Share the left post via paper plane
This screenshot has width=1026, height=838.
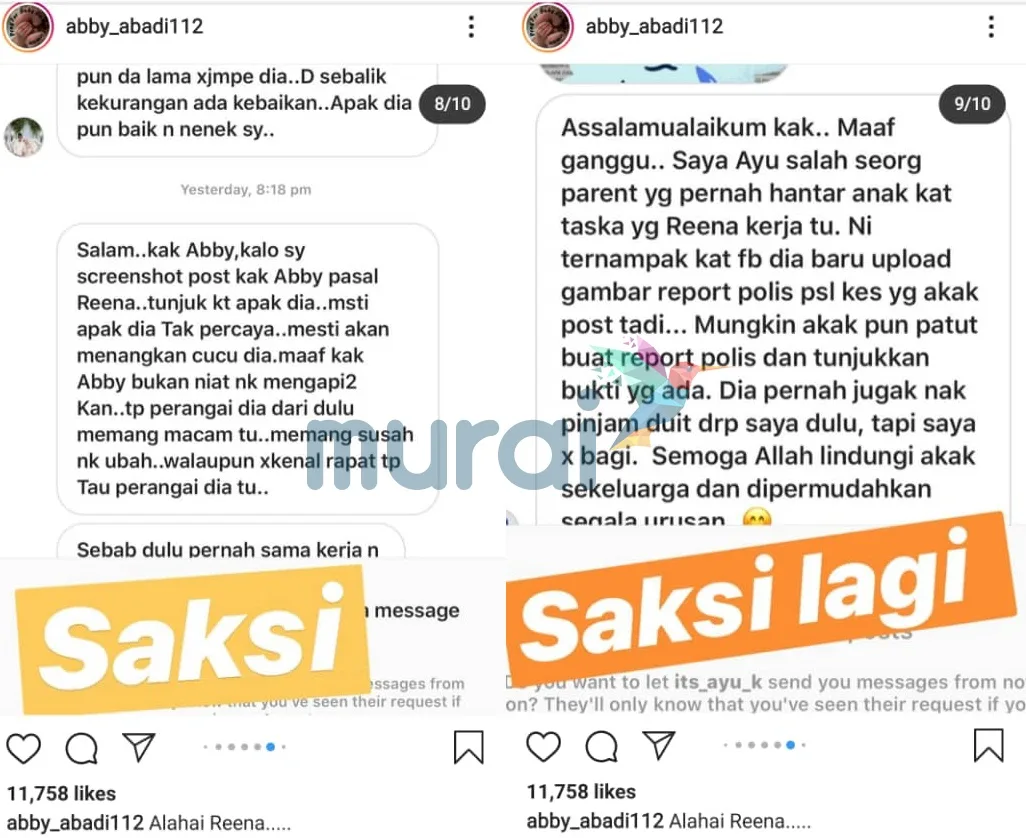(139, 746)
